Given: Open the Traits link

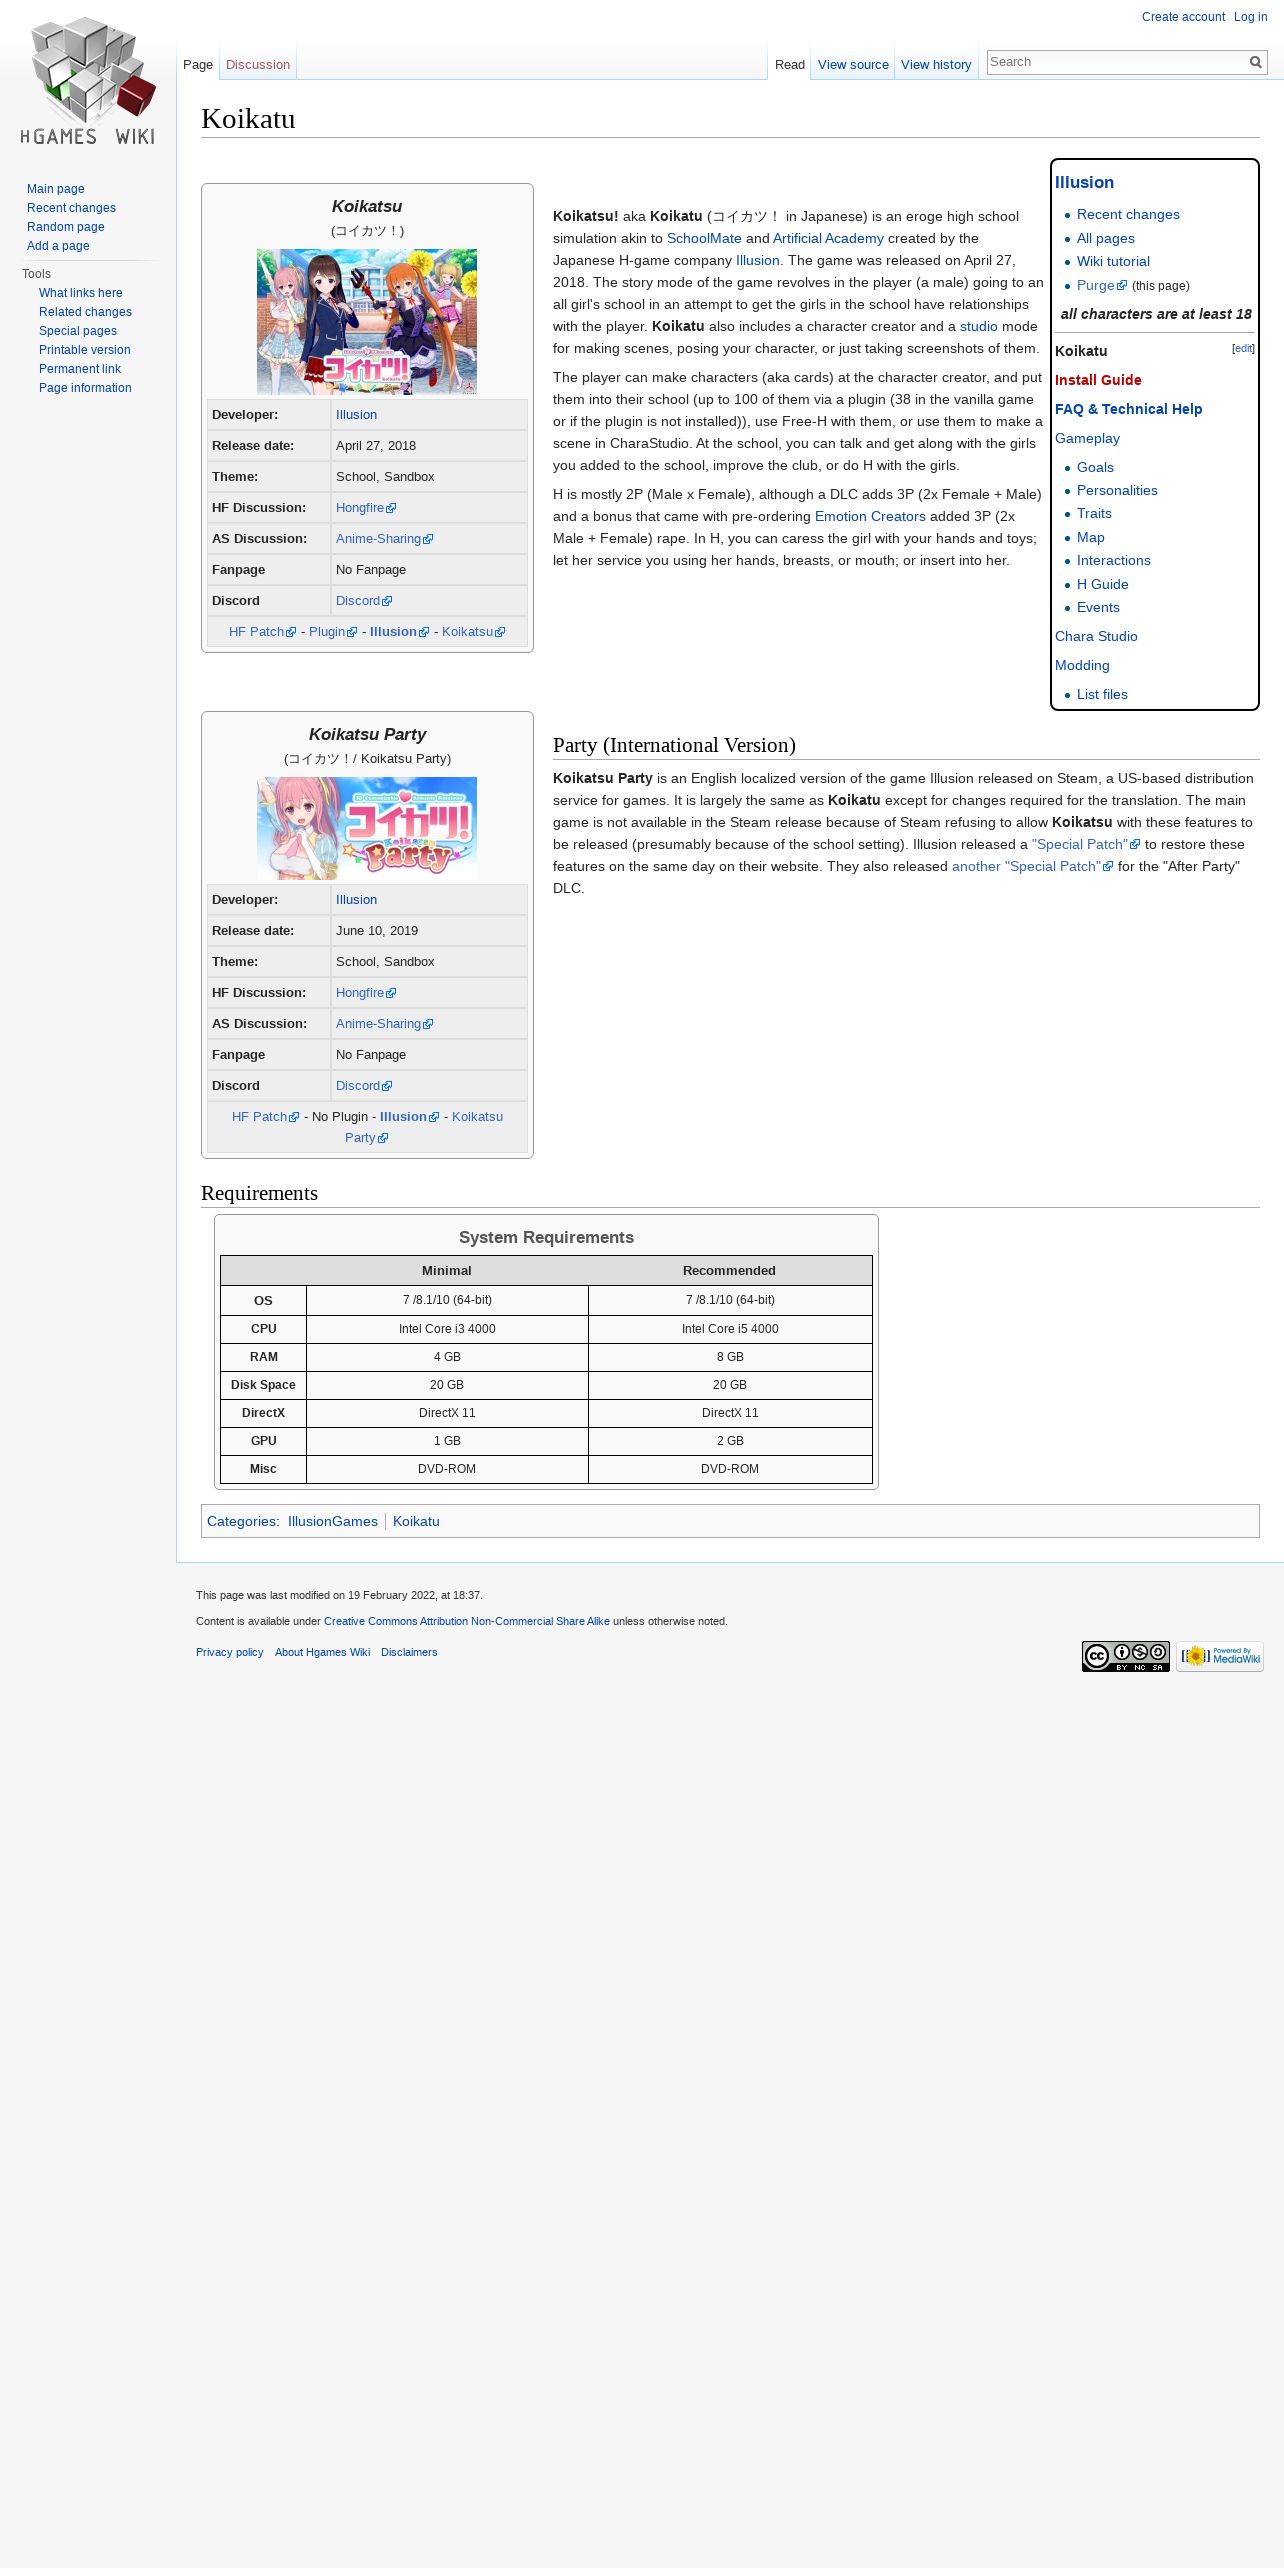Looking at the screenshot, I should click(1094, 513).
